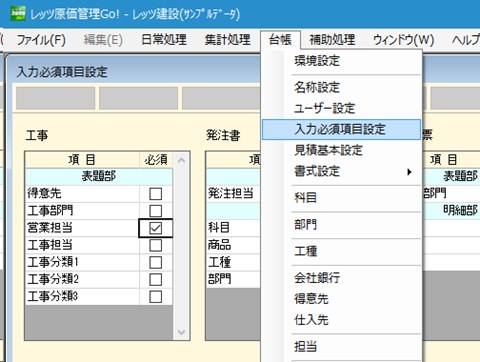Viewport: 480px width, 362px height.
Task: Select 環境設定 from the 台帳 menu
Action: pos(317,61)
